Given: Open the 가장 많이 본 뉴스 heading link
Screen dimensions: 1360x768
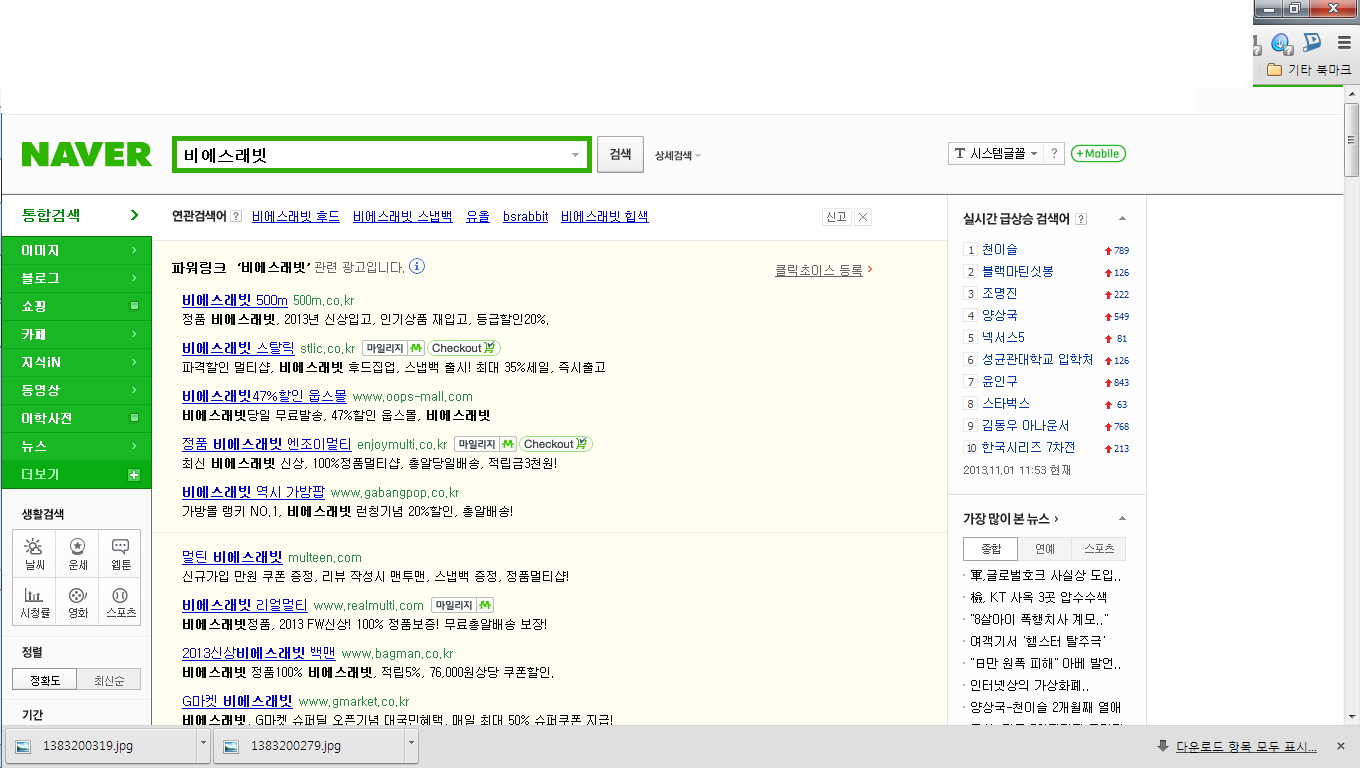Looking at the screenshot, I should (1011, 519).
